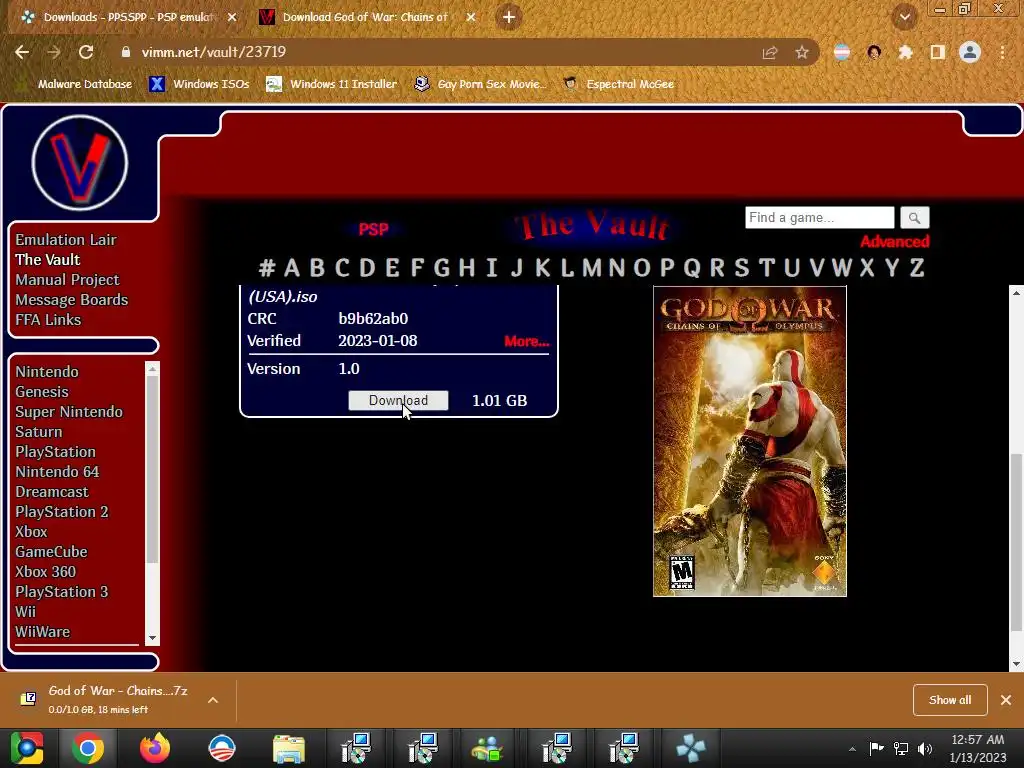
Task: Click the share page icon in address bar
Action: (x=770, y=52)
